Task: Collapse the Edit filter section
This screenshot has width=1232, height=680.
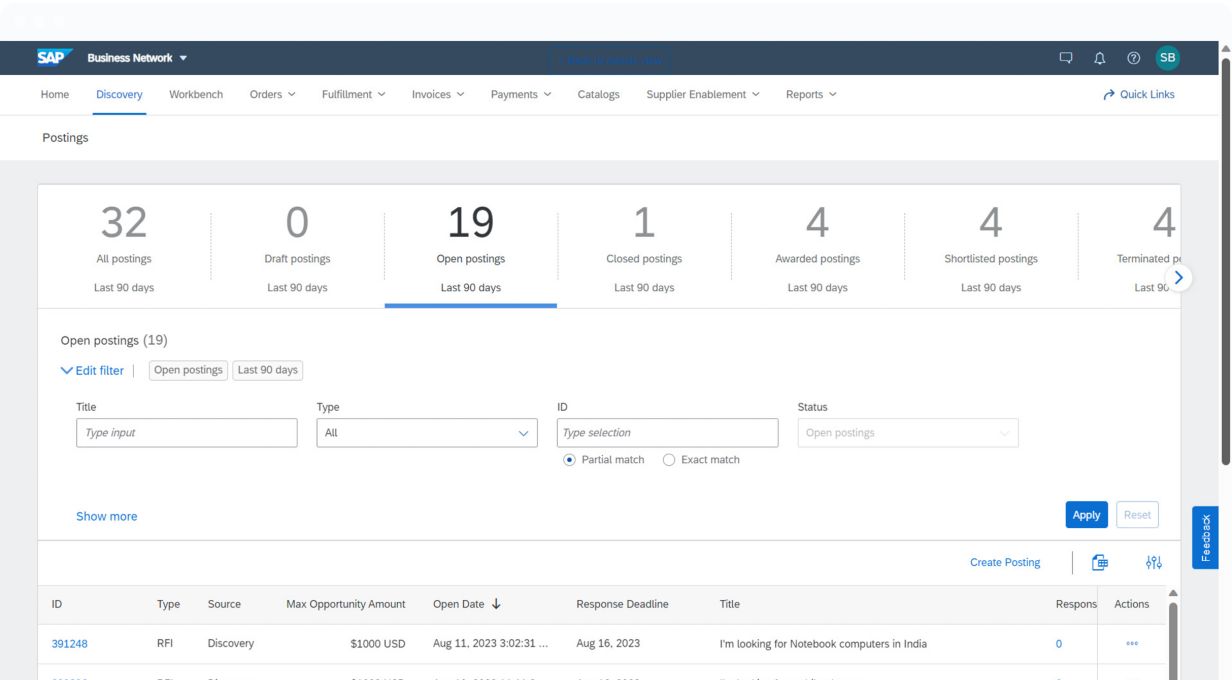Action: 92,370
